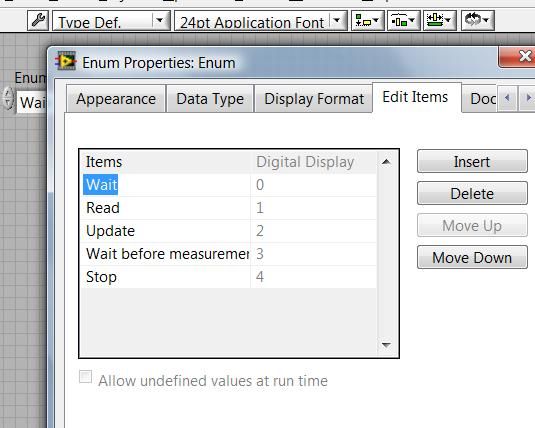Click the wrench customize icon in toolbar

[38, 20]
